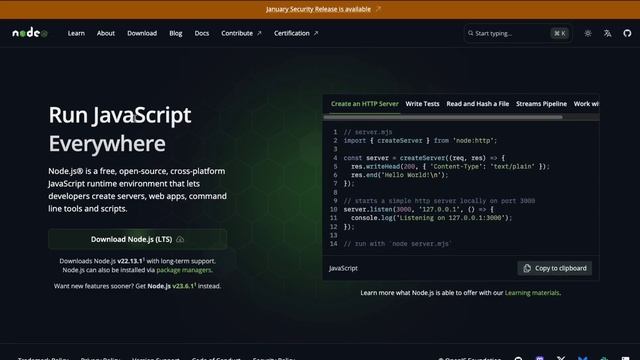Switch to the Write Tests tab

422,104
